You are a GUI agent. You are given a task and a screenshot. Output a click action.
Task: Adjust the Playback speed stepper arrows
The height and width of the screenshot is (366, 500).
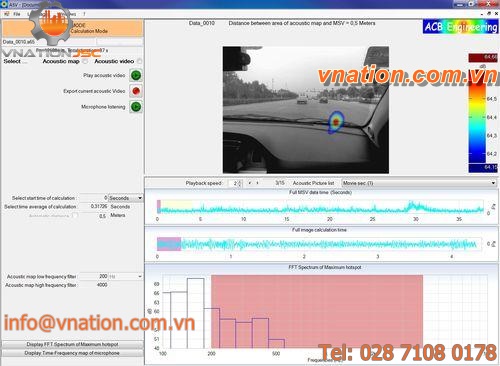239,183
